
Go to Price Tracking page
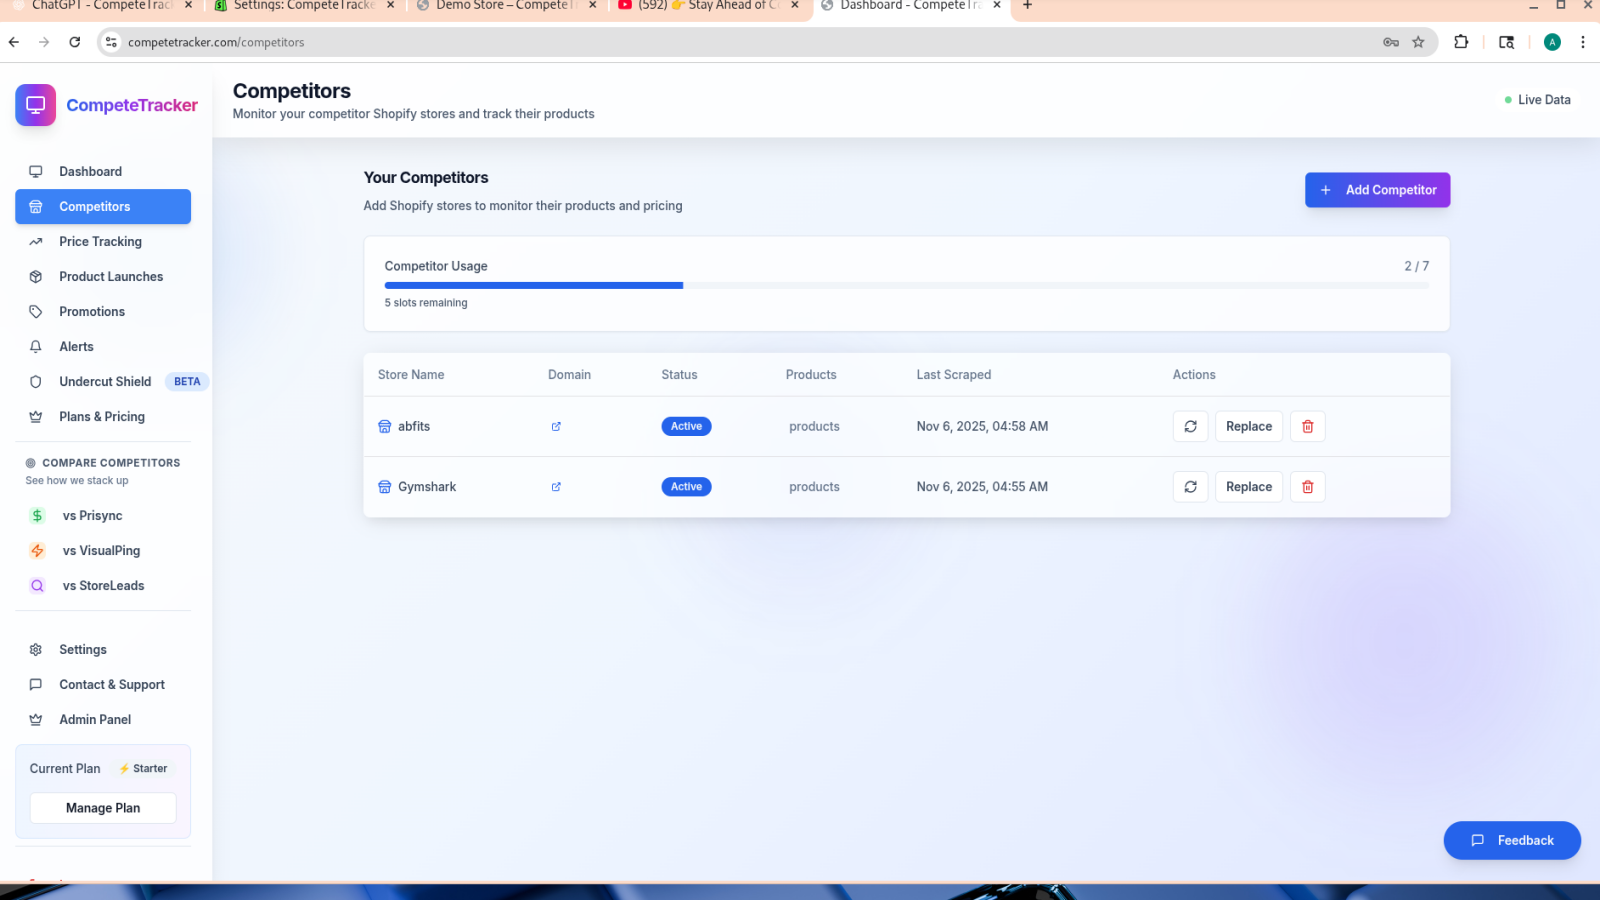pos(103,241)
